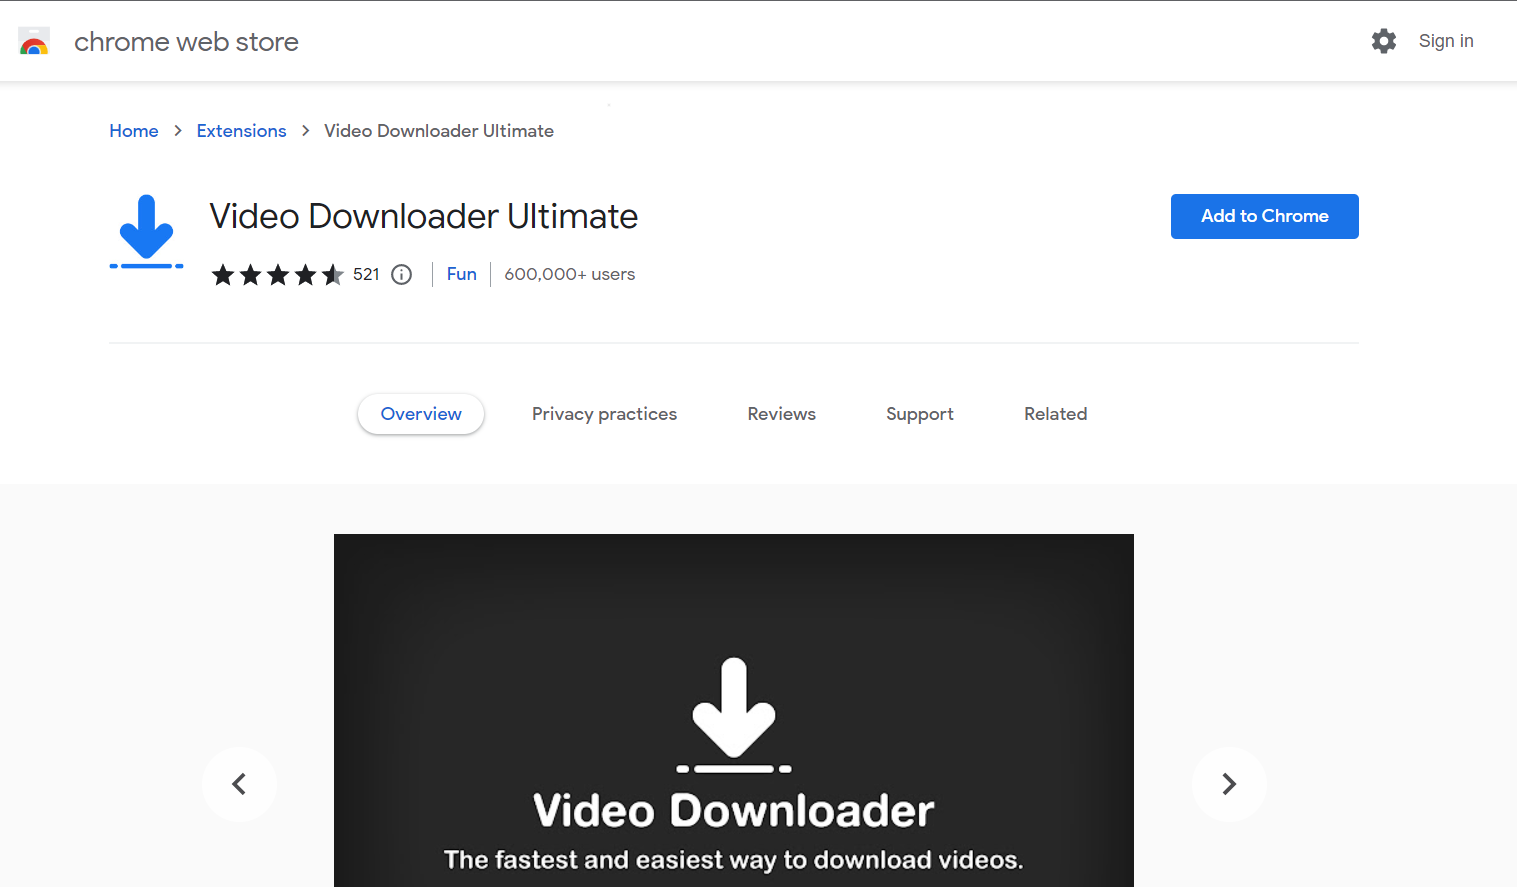The image size is (1517, 887).
Task: Click the Add to Chrome button
Action: [1264, 216]
